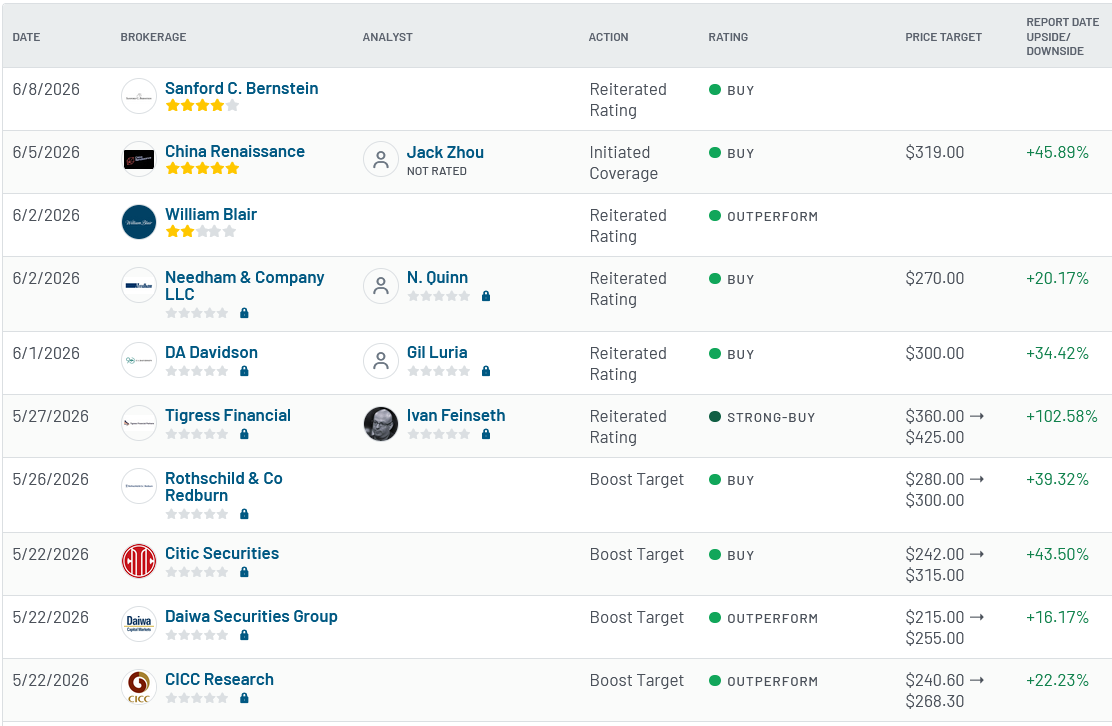Click the lock icon beside Ivan Feinseth's stars
Image resolution: width=1112 pixels, height=726 pixels.
(x=486, y=434)
